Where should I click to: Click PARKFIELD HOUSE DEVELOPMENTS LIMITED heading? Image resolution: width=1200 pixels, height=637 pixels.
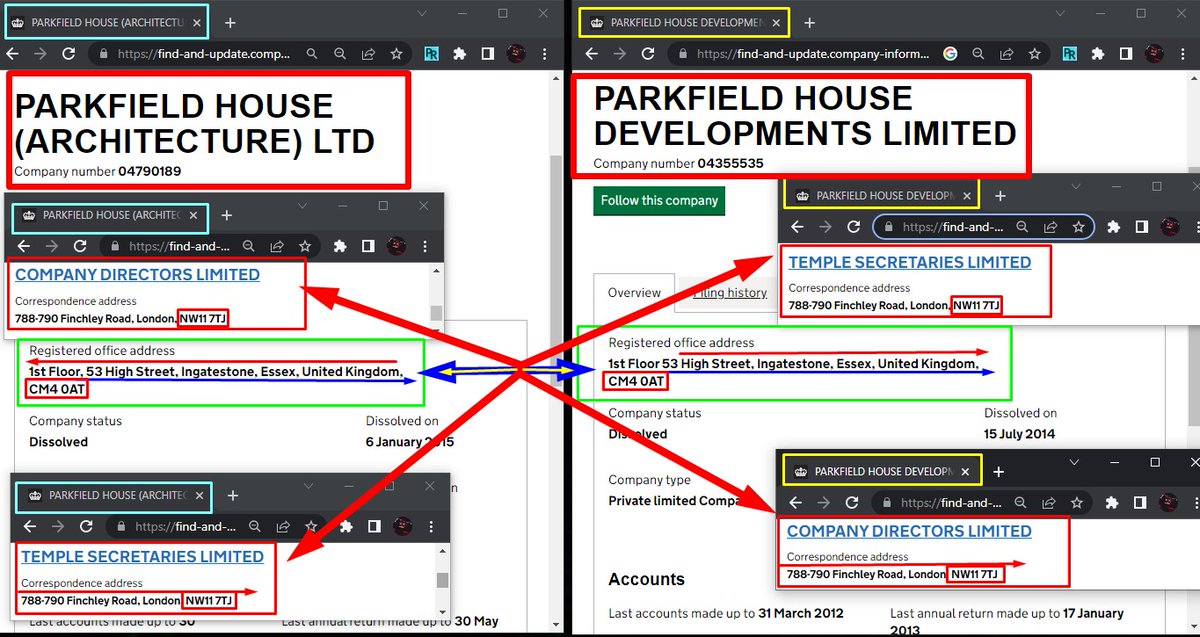point(805,115)
